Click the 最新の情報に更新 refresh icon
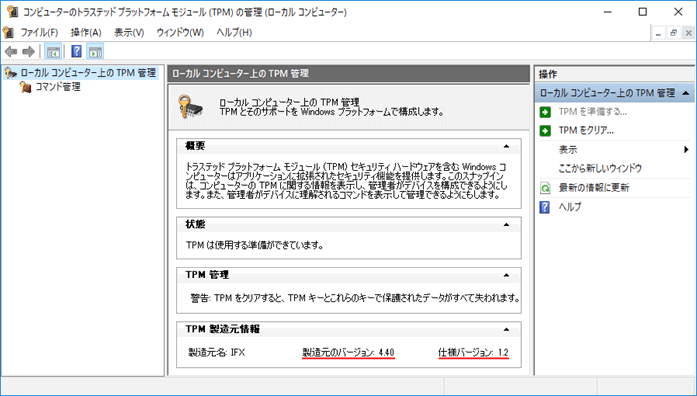 point(545,188)
